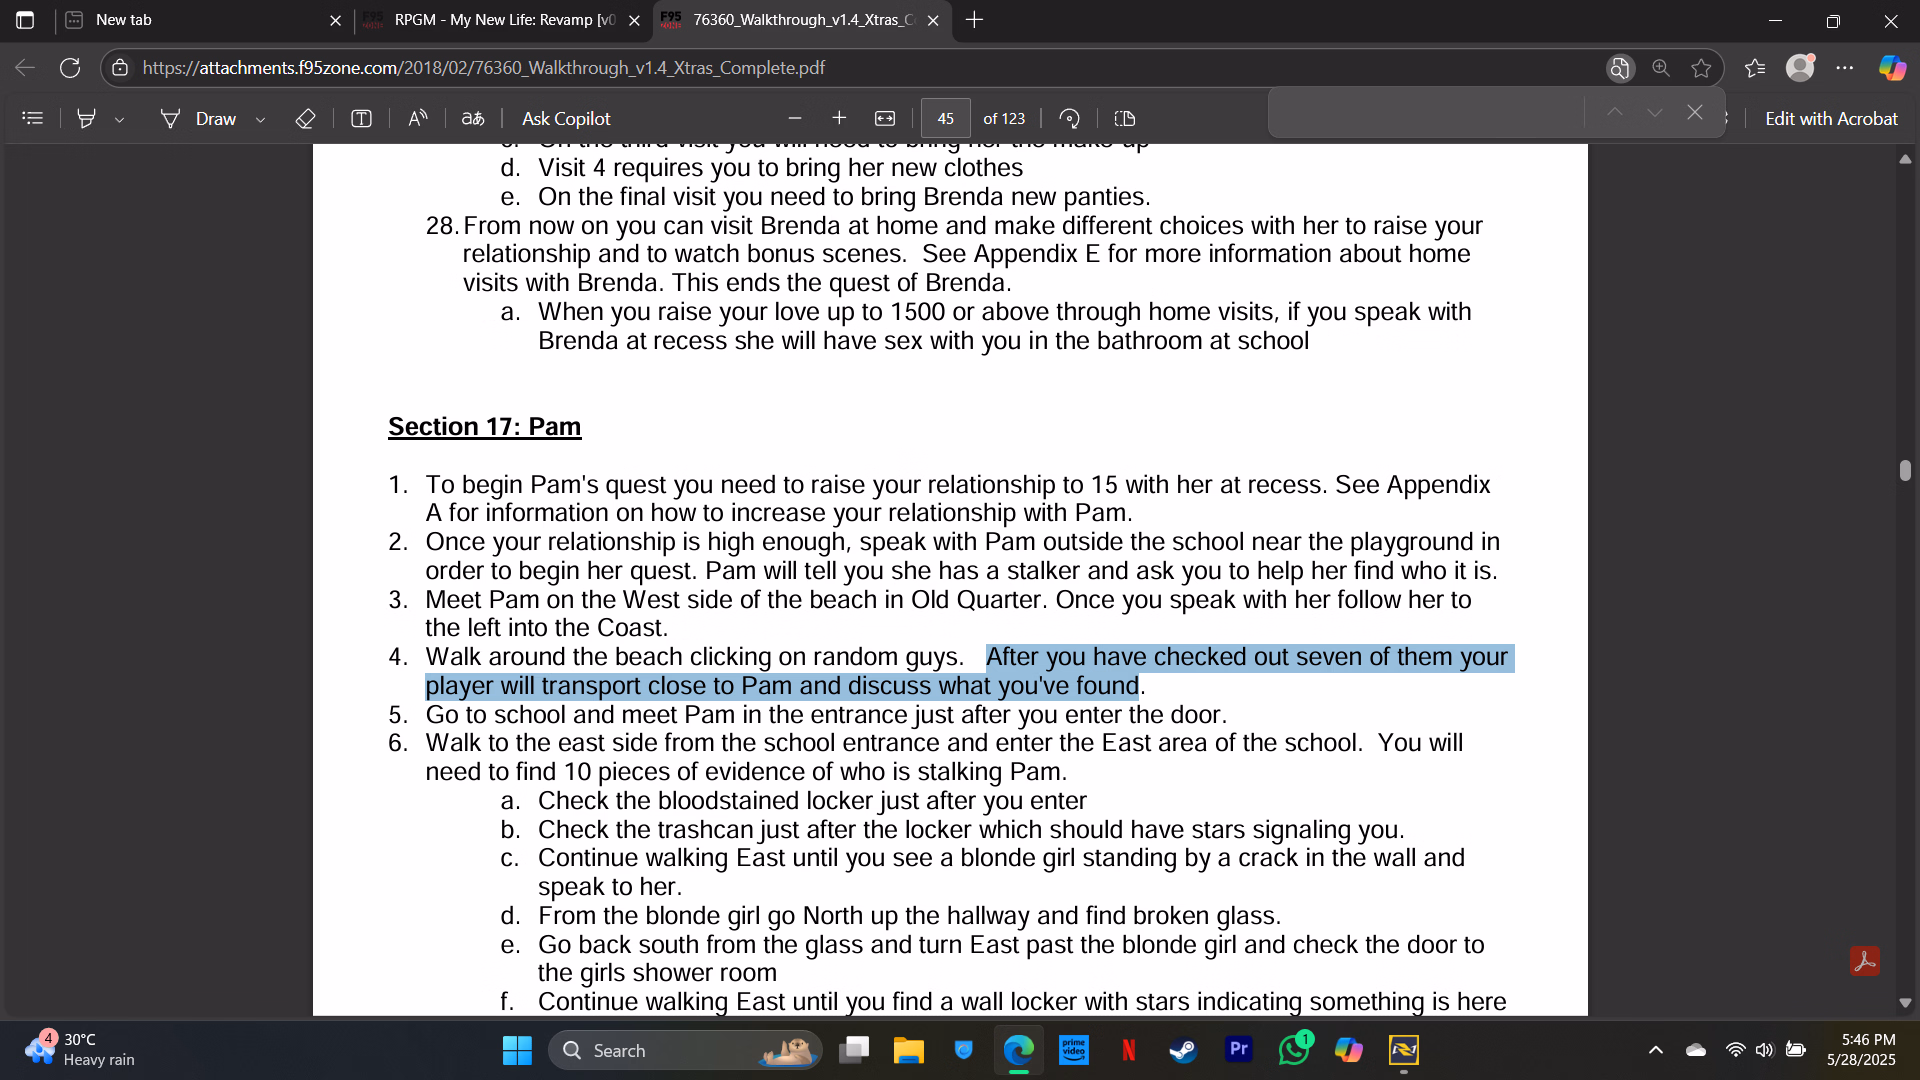Close the New tab tab

coord(335,20)
